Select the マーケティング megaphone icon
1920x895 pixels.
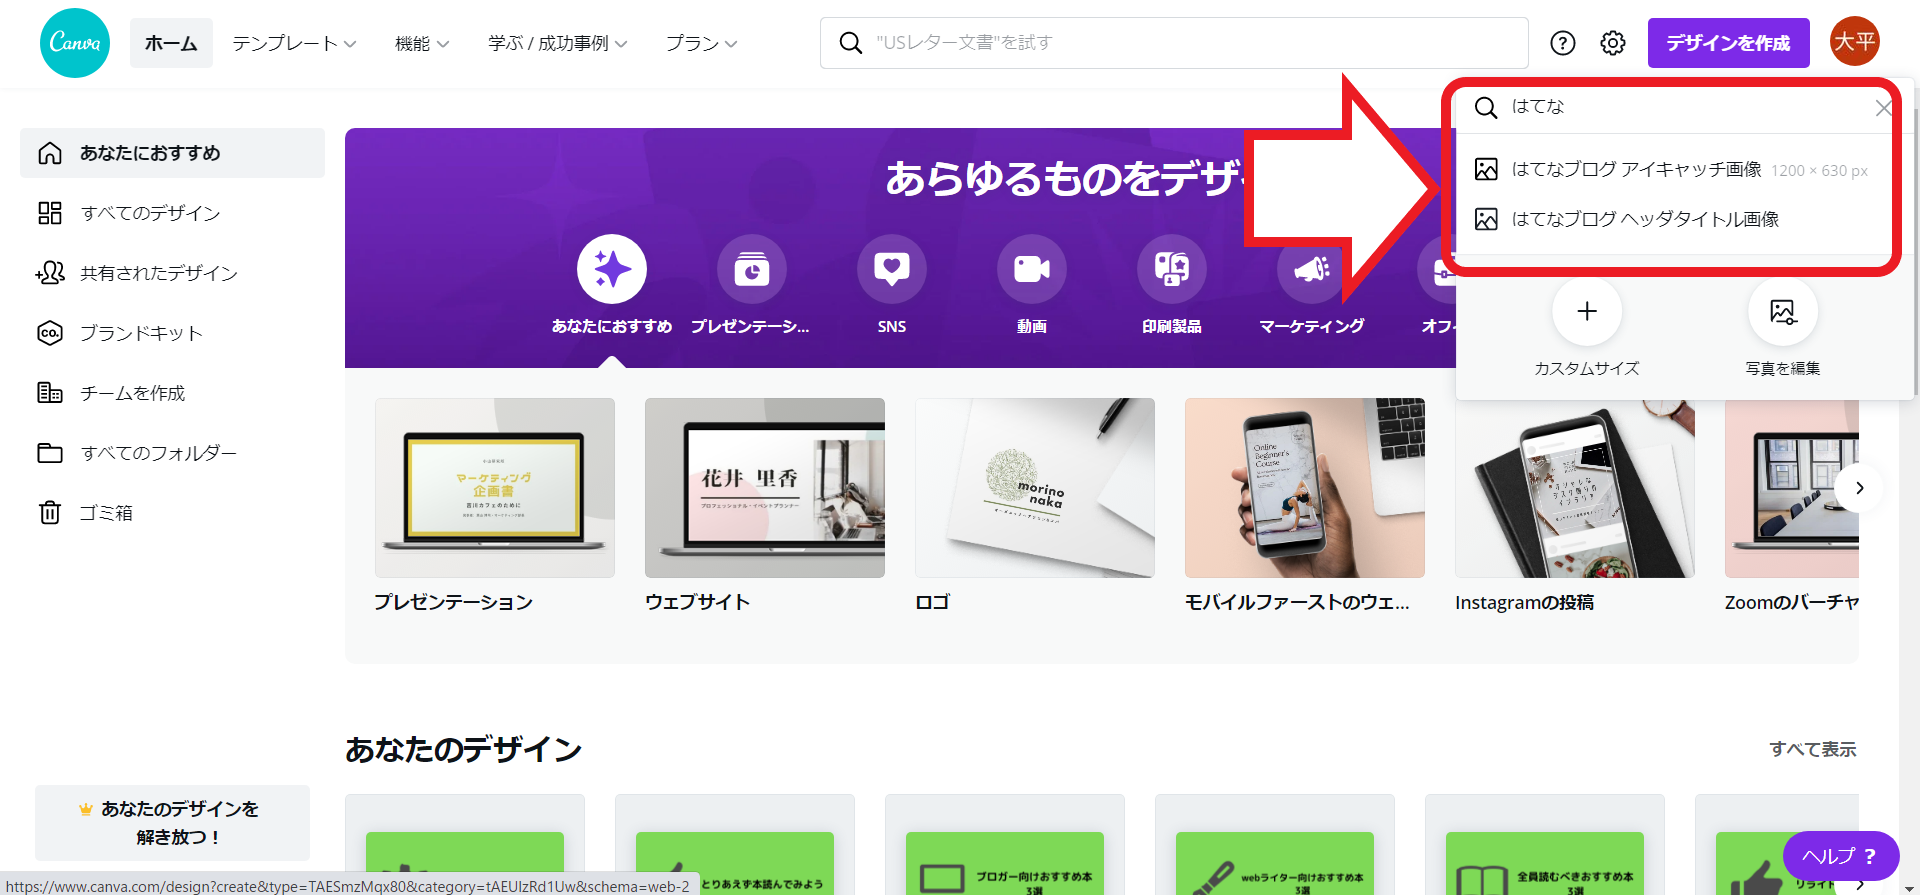[1312, 269]
